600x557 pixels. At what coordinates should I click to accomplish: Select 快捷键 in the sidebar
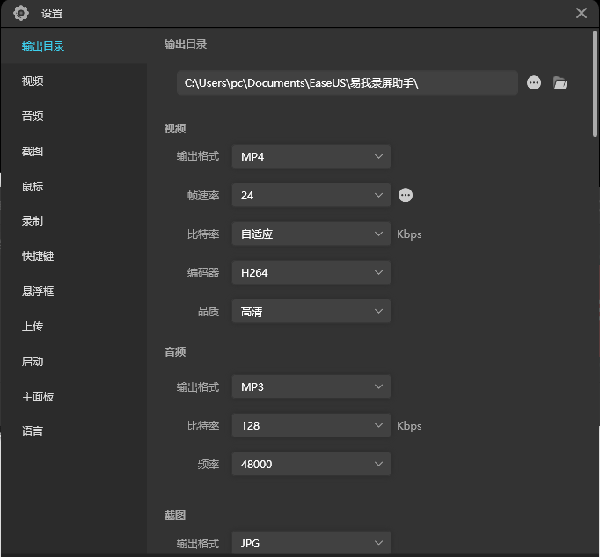tap(38, 256)
